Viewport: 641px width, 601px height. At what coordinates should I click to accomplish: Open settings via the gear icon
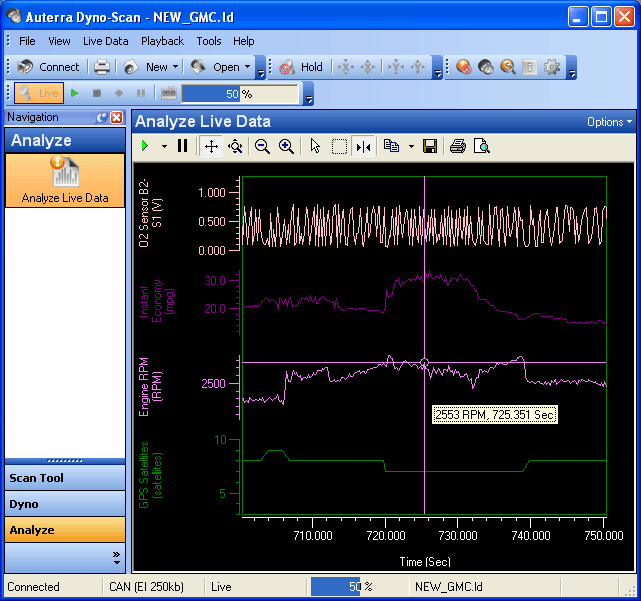coord(552,67)
